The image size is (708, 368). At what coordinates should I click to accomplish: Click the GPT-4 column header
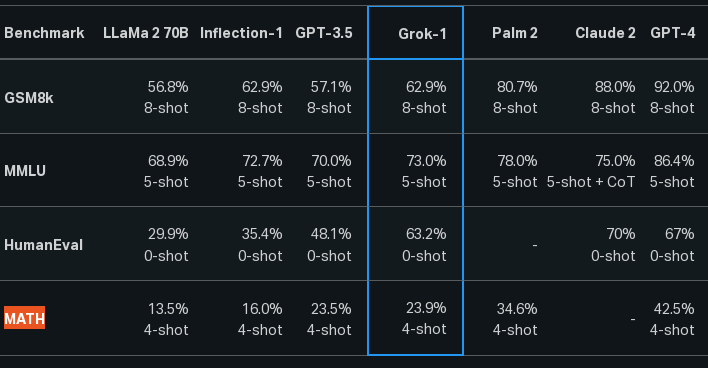pyautogui.click(x=672, y=33)
